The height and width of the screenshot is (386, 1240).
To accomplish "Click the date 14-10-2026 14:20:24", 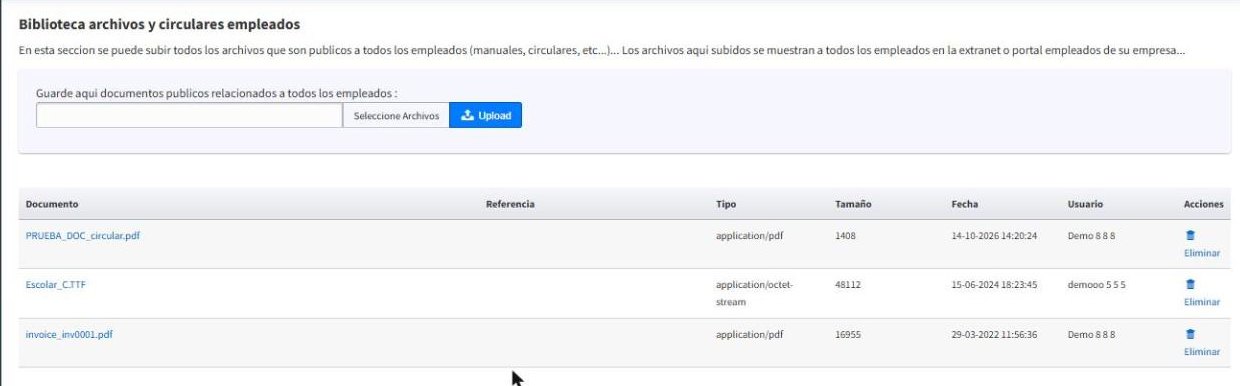I will pos(994,236).
